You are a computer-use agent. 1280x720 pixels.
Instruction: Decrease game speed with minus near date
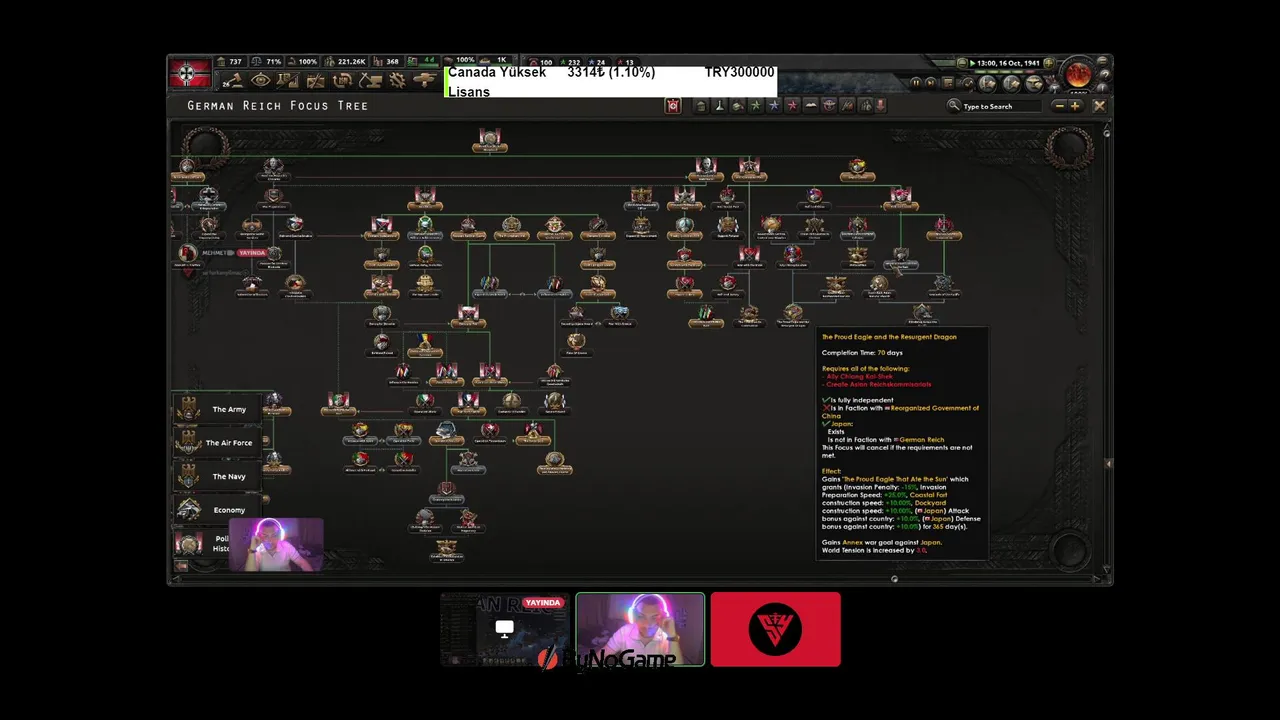(962, 64)
